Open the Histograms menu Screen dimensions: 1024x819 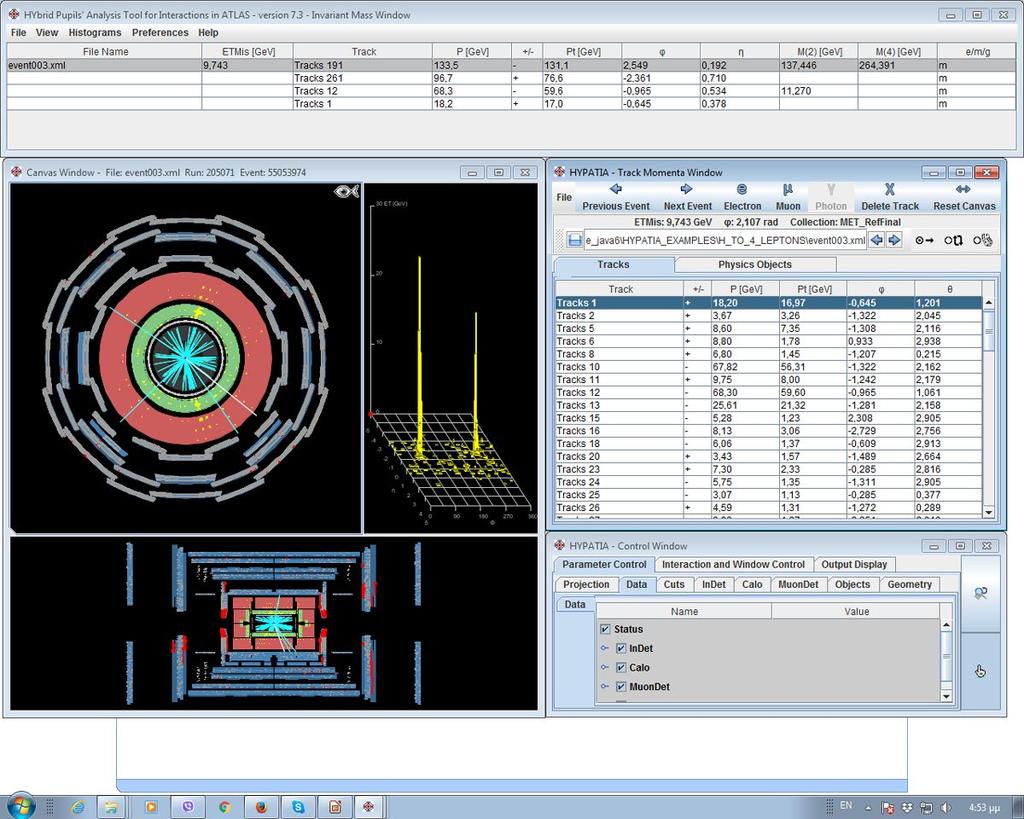pos(95,33)
